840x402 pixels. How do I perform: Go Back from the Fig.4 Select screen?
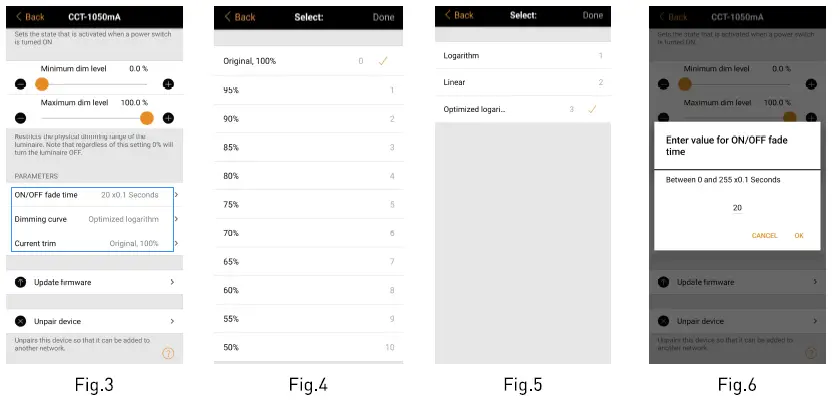239,17
